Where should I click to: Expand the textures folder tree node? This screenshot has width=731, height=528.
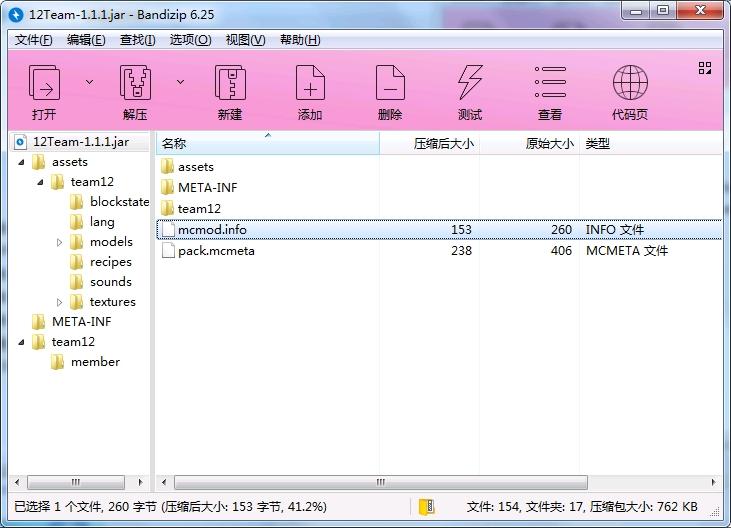click(x=59, y=302)
